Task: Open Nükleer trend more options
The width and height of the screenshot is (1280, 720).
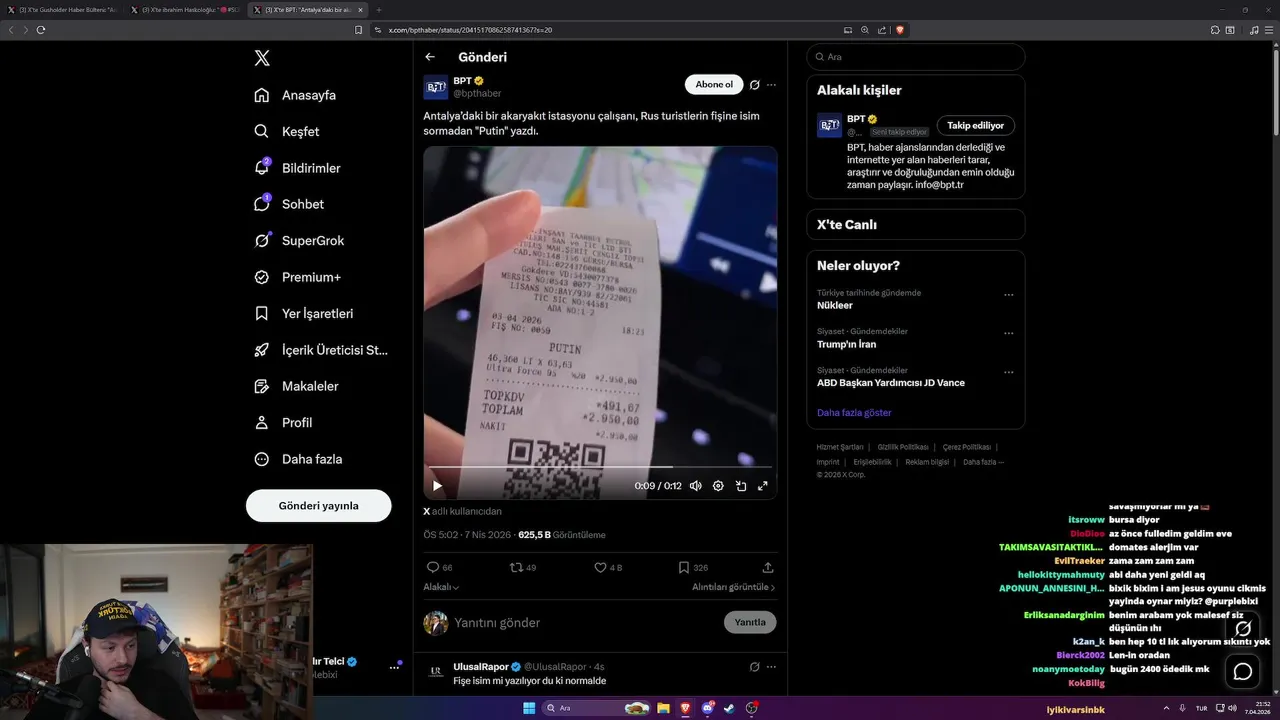Action: 1008,295
